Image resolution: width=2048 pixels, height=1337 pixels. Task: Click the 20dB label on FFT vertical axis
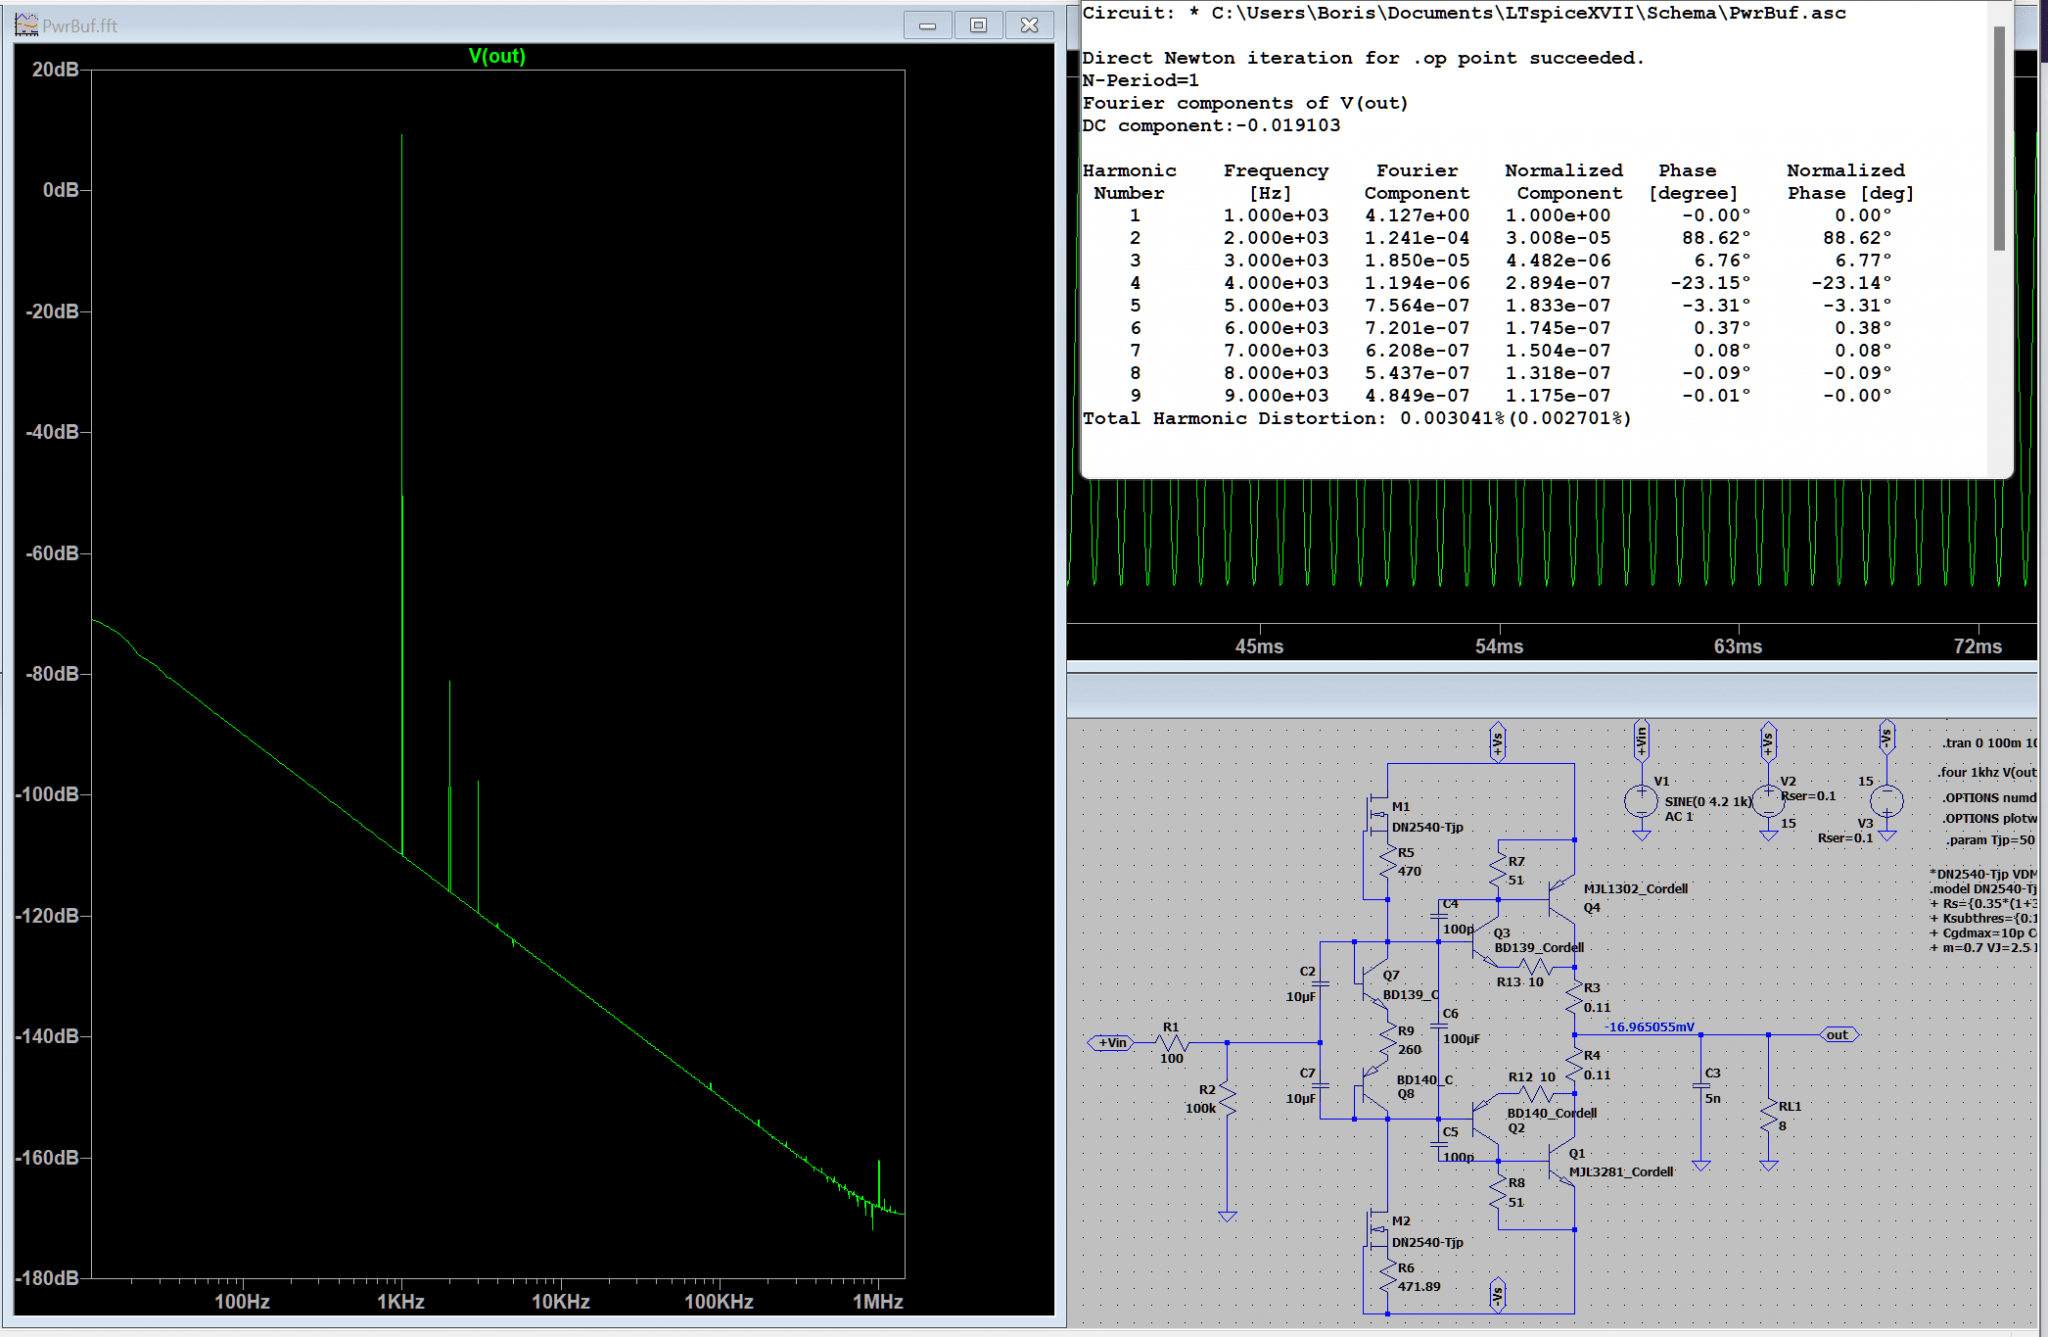56,69
